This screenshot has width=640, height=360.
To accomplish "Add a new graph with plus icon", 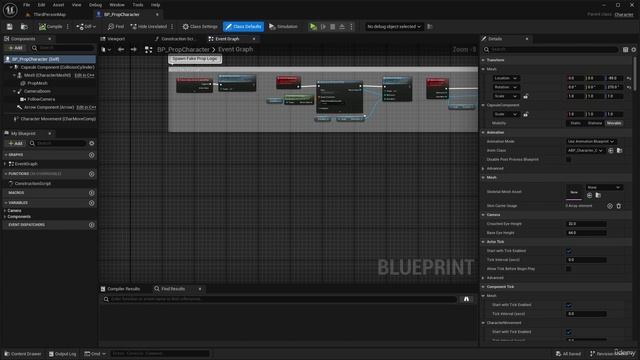I will pos(91,155).
